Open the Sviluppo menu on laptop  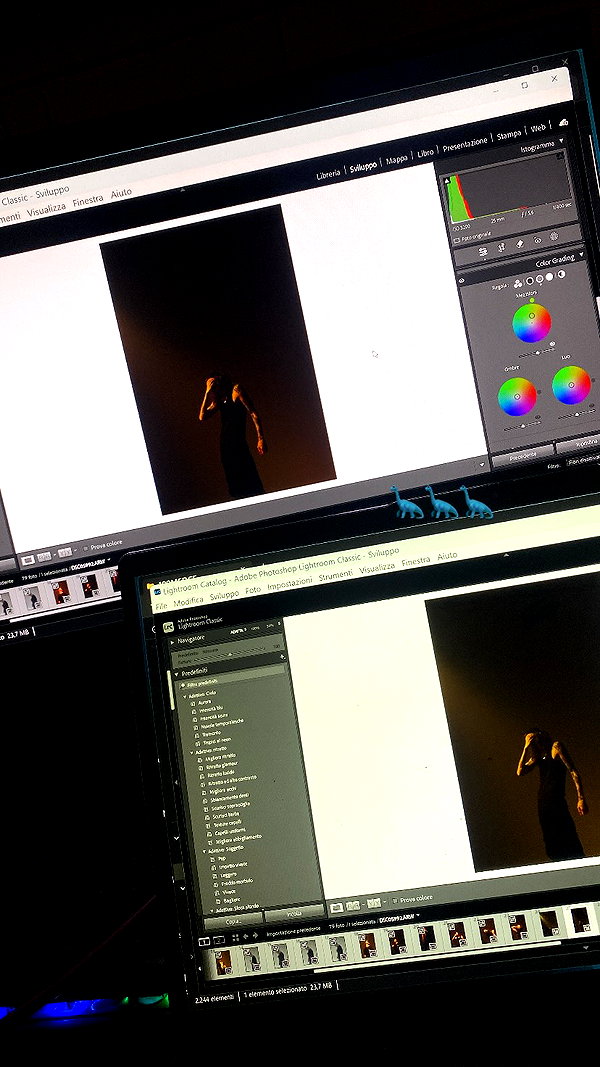(x=224, y=595)
